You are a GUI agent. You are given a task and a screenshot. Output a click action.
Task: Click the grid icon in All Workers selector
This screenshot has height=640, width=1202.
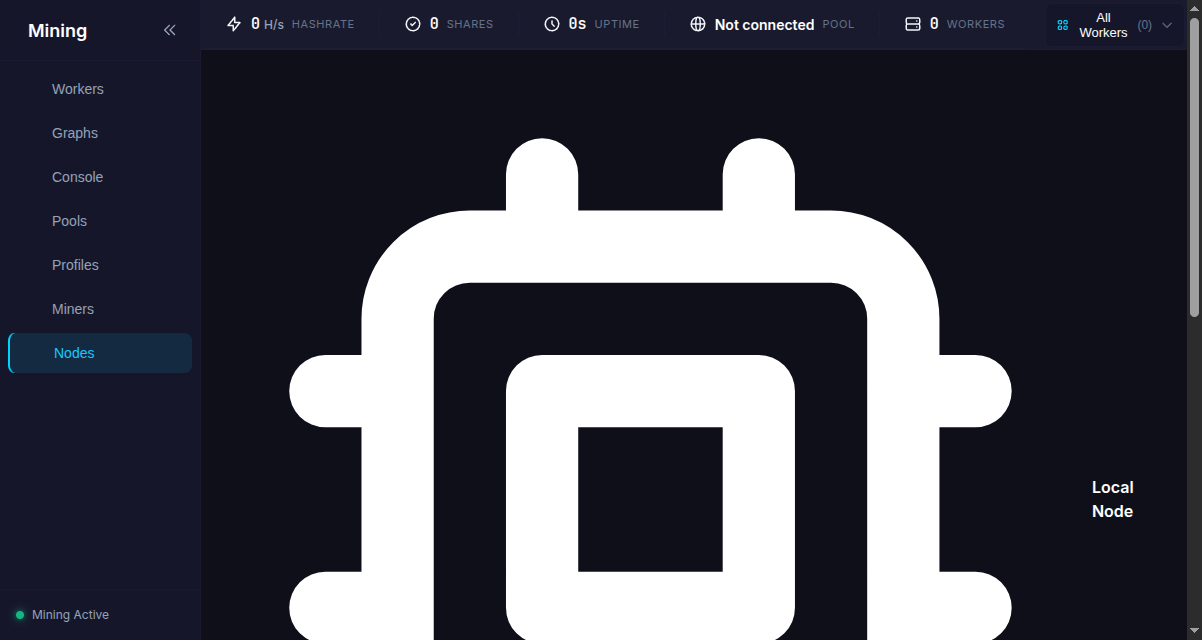(1063, 25)
